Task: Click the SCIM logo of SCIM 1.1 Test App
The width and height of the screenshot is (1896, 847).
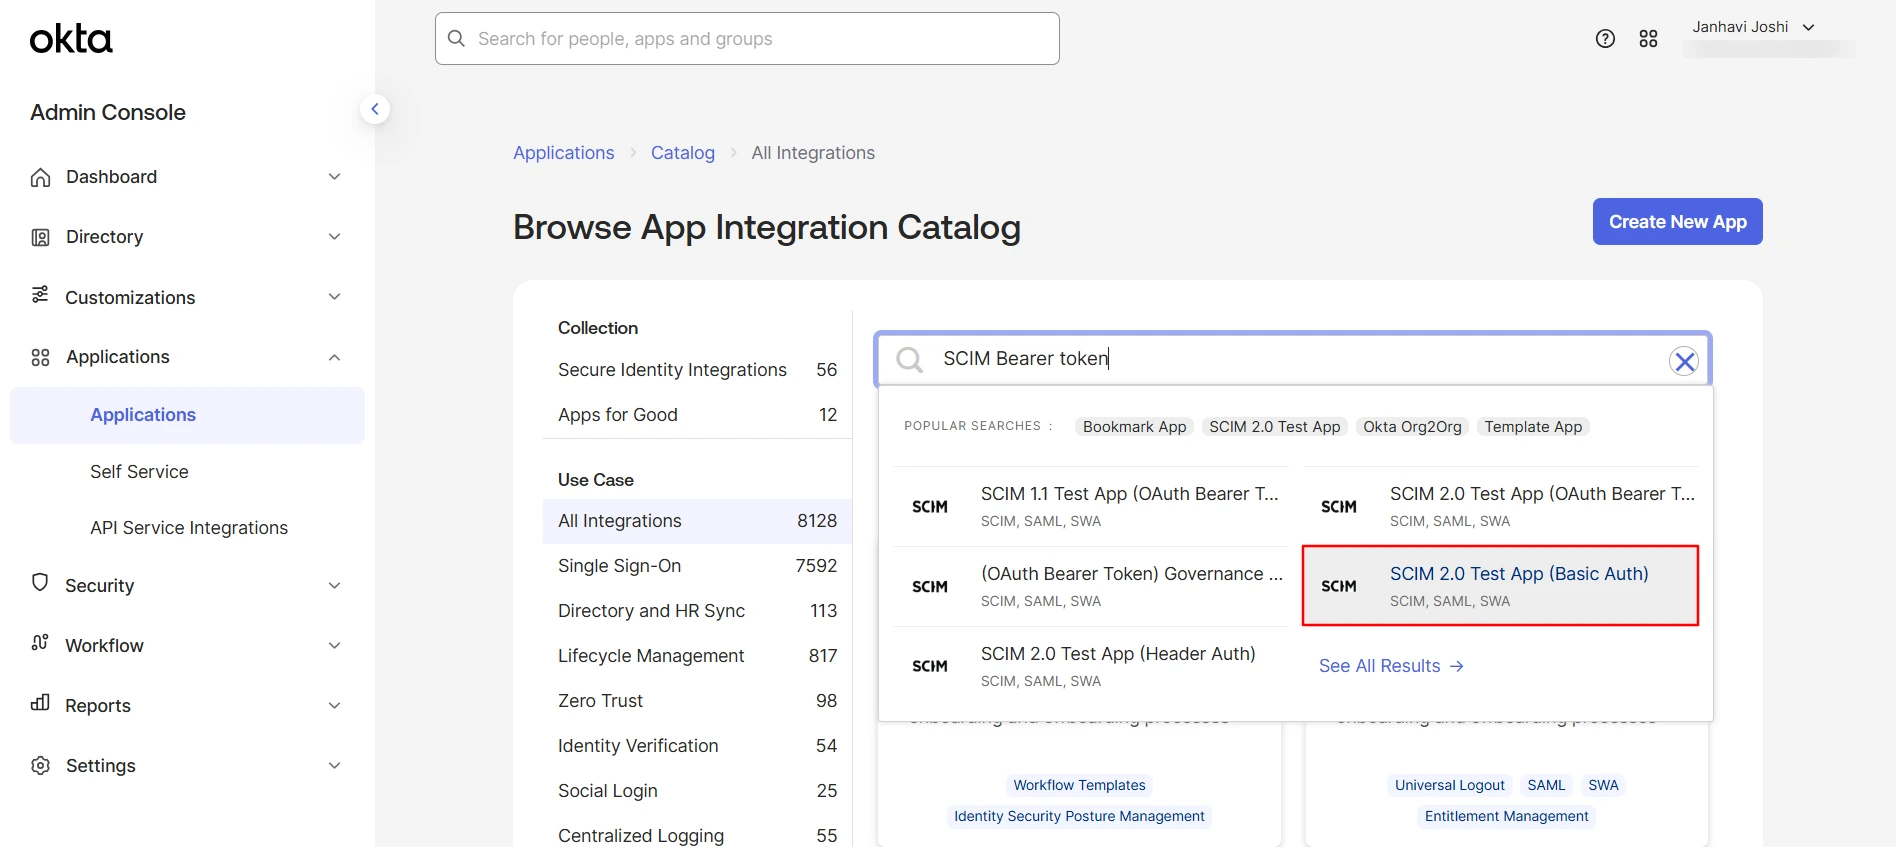Action: [x=930, y=507]
